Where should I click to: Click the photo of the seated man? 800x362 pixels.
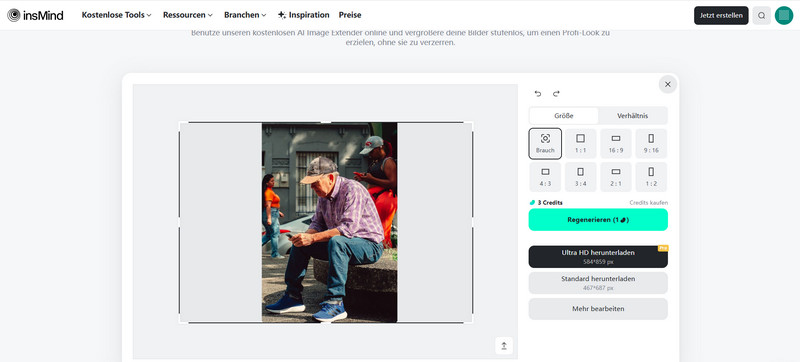pos(330,222)
